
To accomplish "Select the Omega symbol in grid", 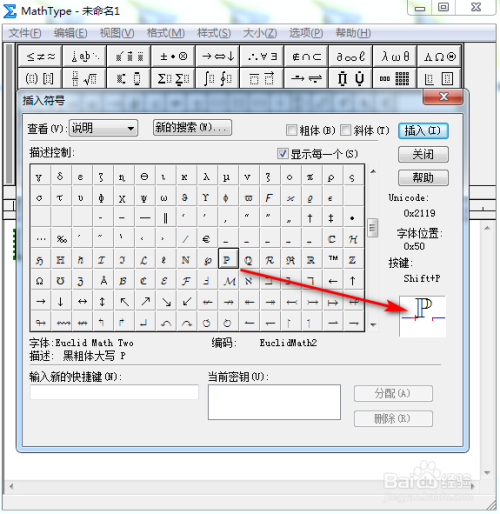I will [x=40, y=281].
